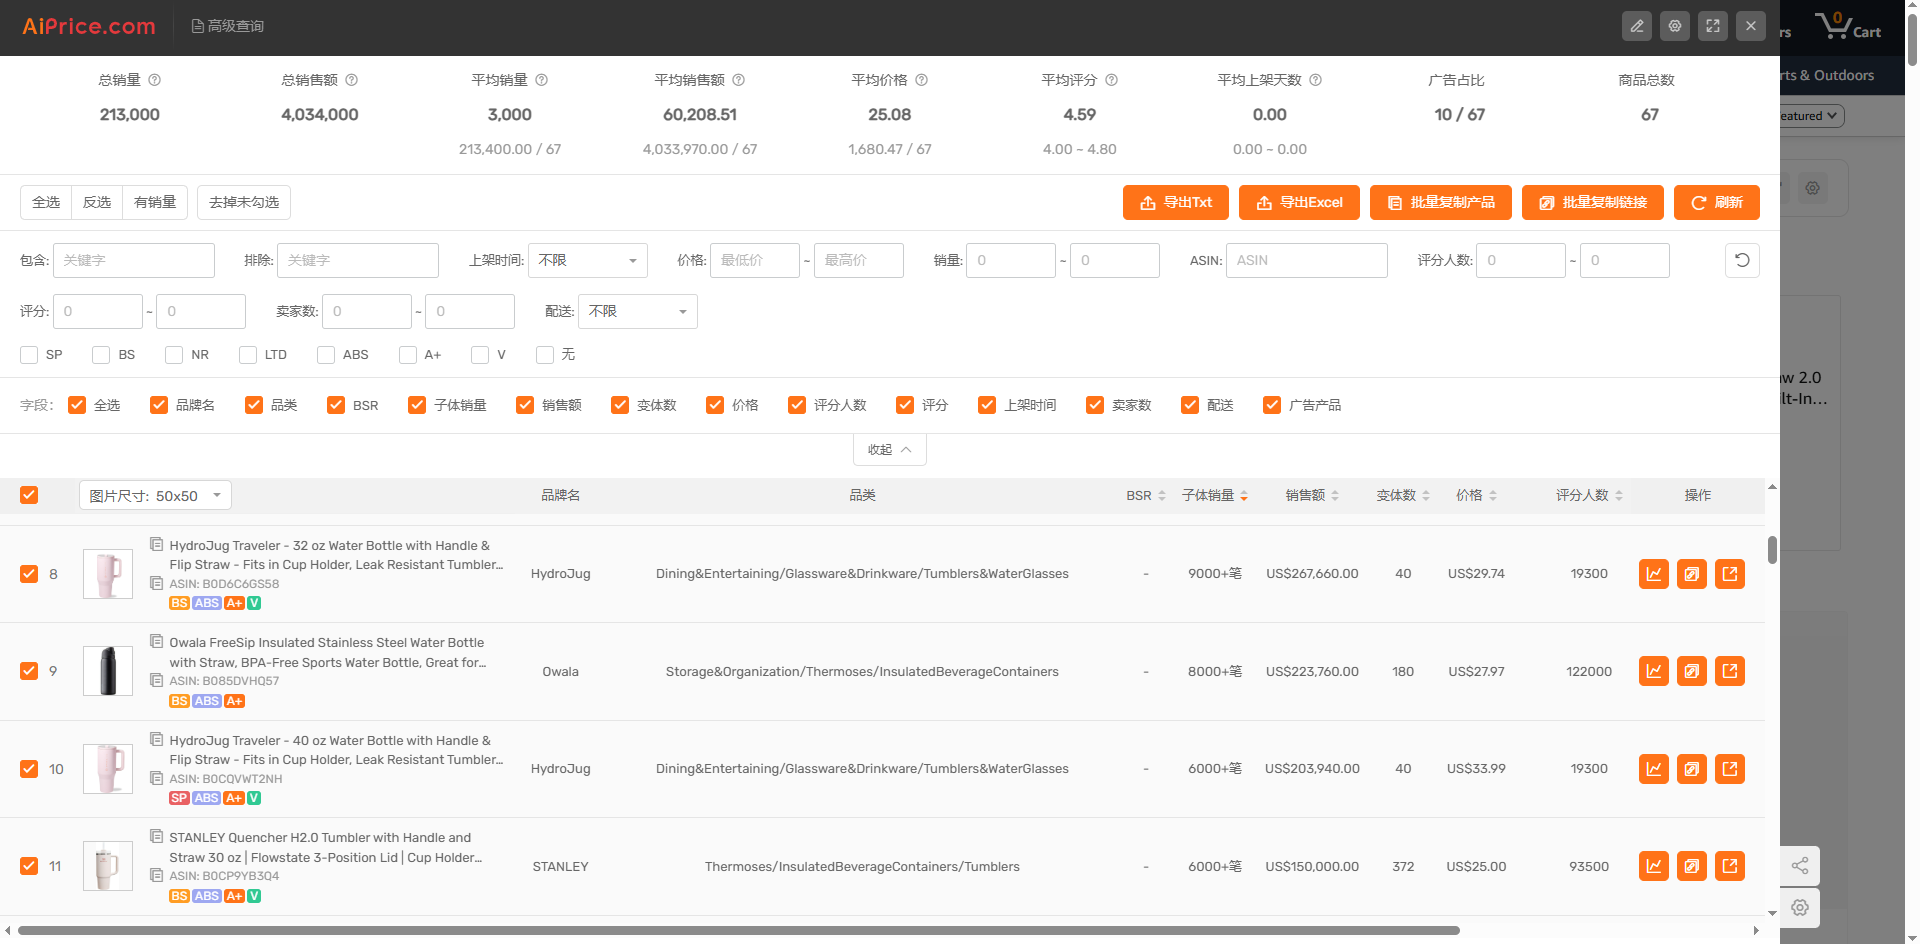Click the share icon in background page

pyautogui.click(x=1800, y=866)
